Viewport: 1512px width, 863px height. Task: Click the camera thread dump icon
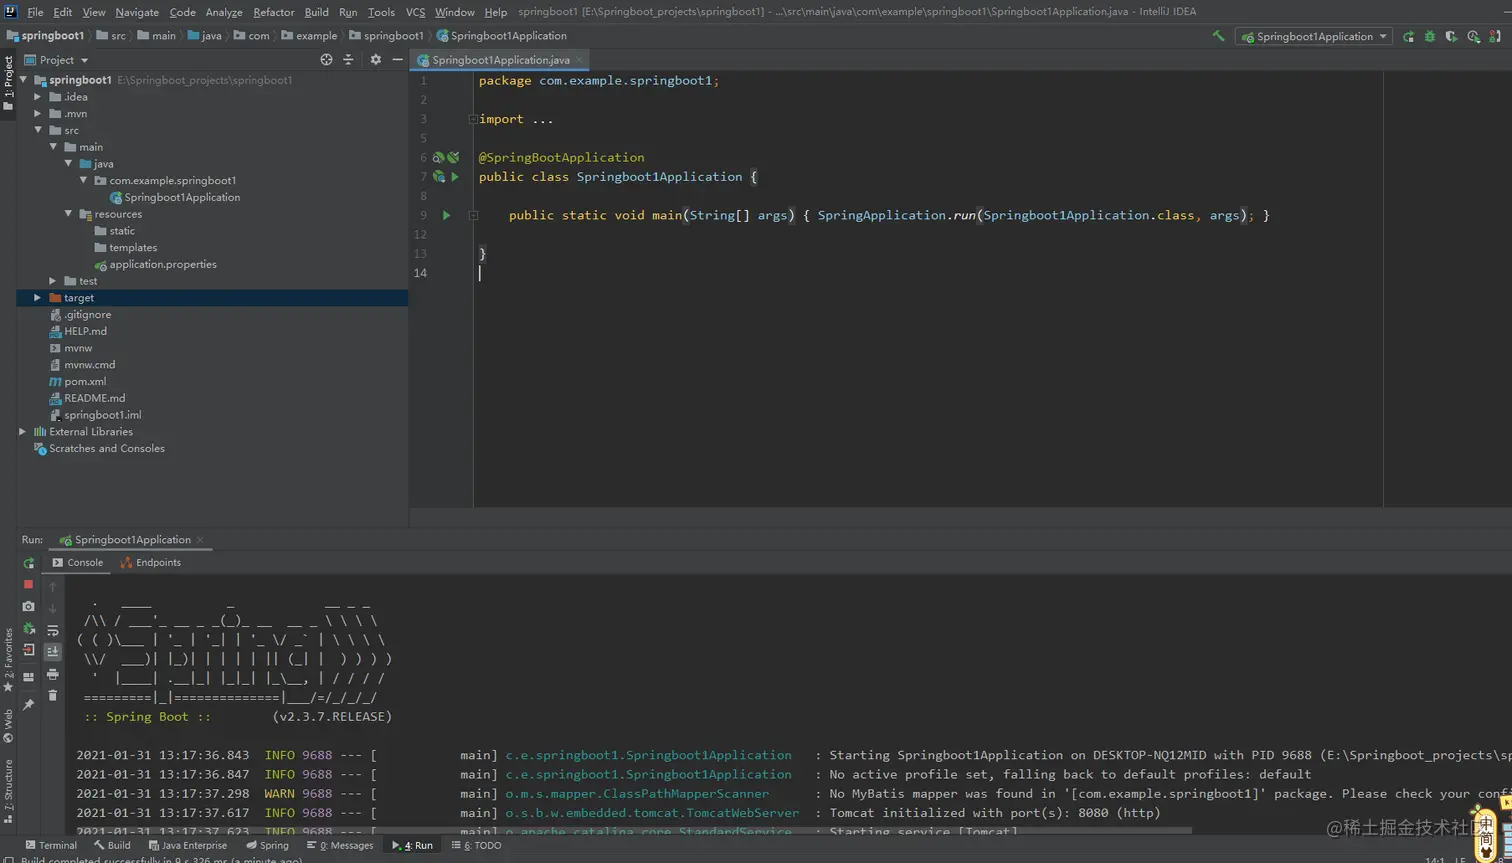[28, 607]
